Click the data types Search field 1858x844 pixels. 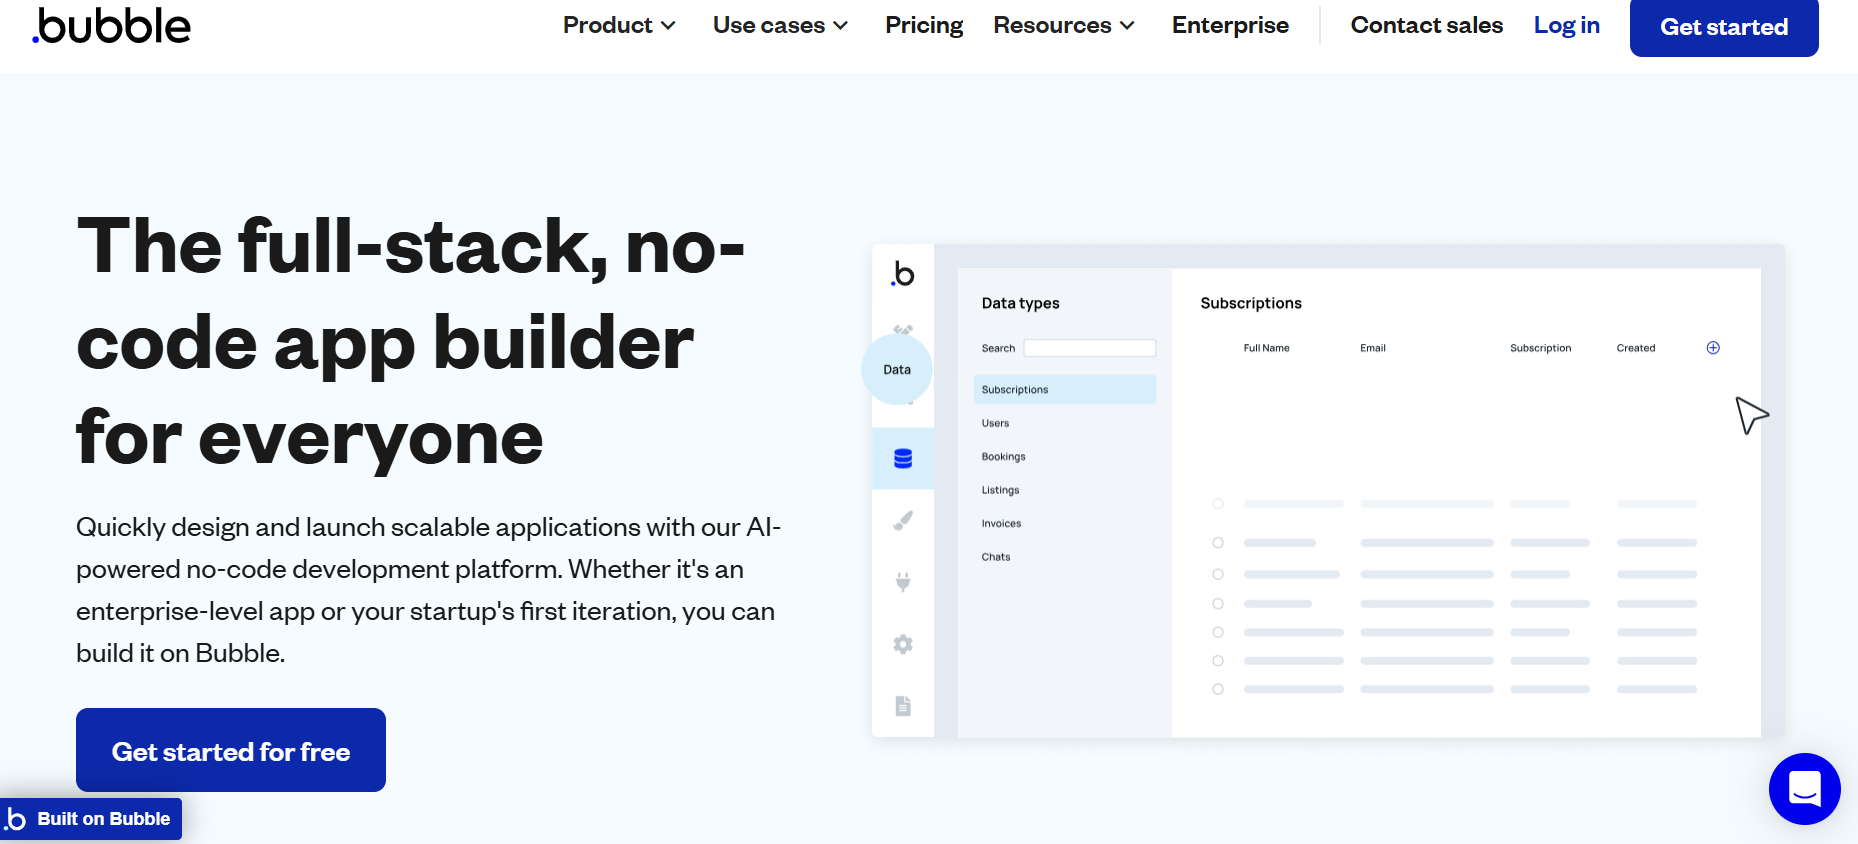(1090, 348)
